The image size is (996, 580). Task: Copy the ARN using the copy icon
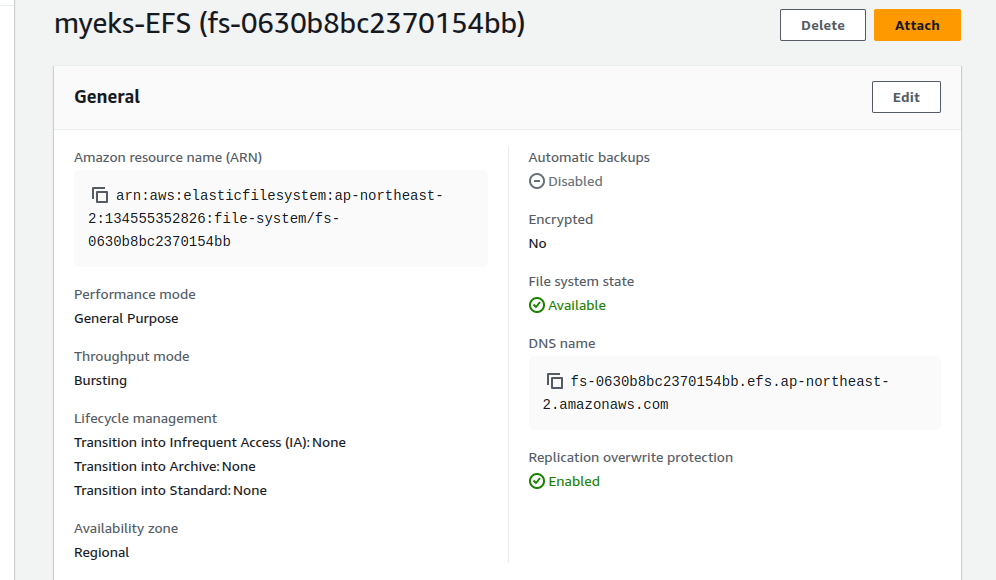coord(100,195)
